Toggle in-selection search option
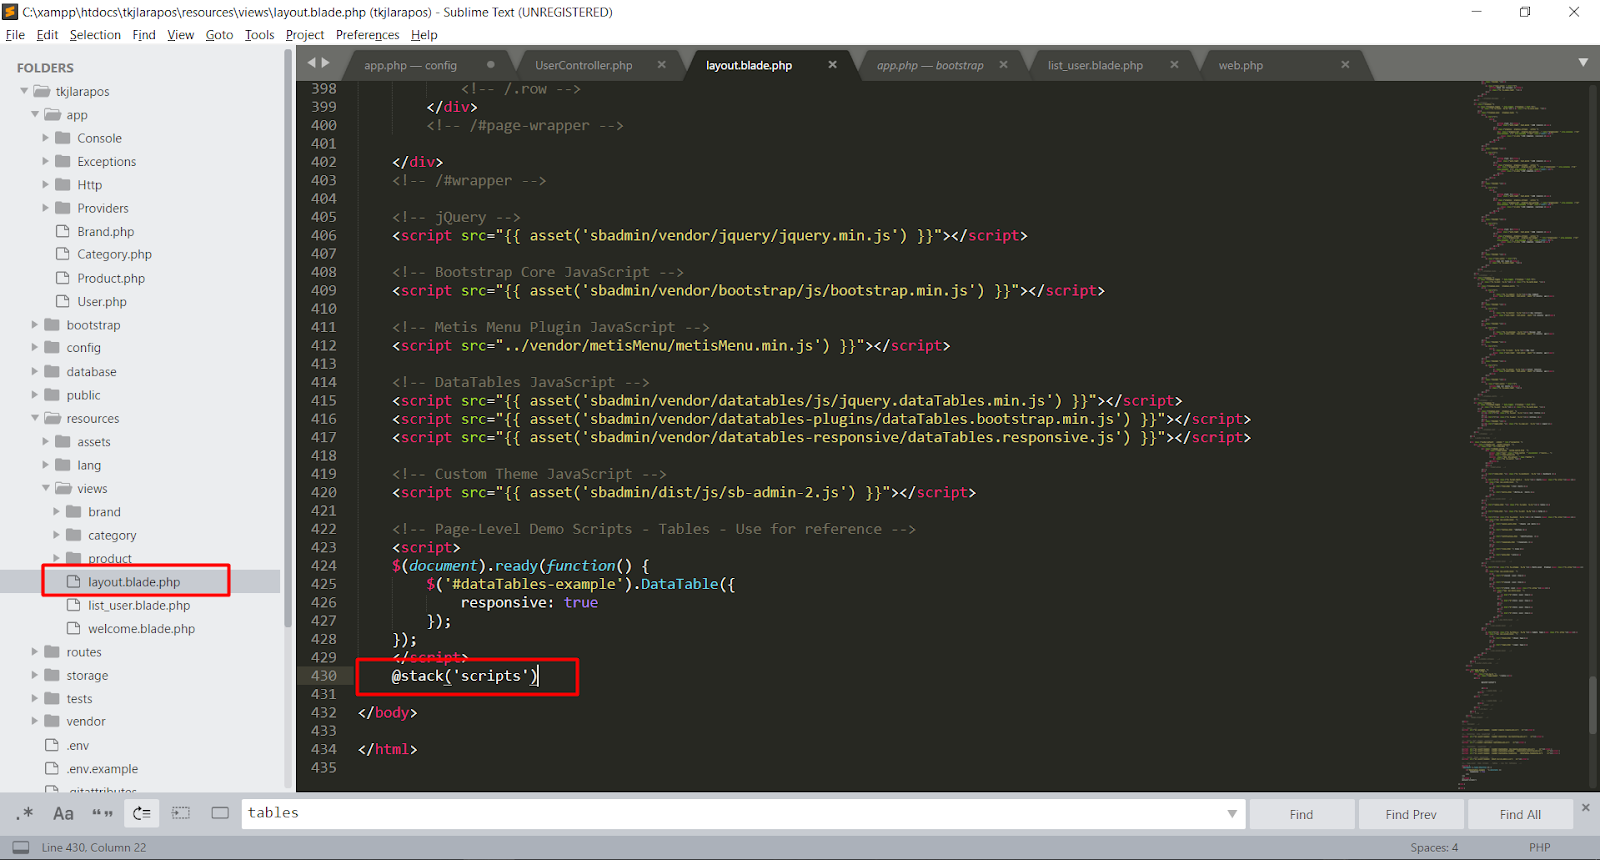This screenshot has height=860, width=1600. point(181,813)
